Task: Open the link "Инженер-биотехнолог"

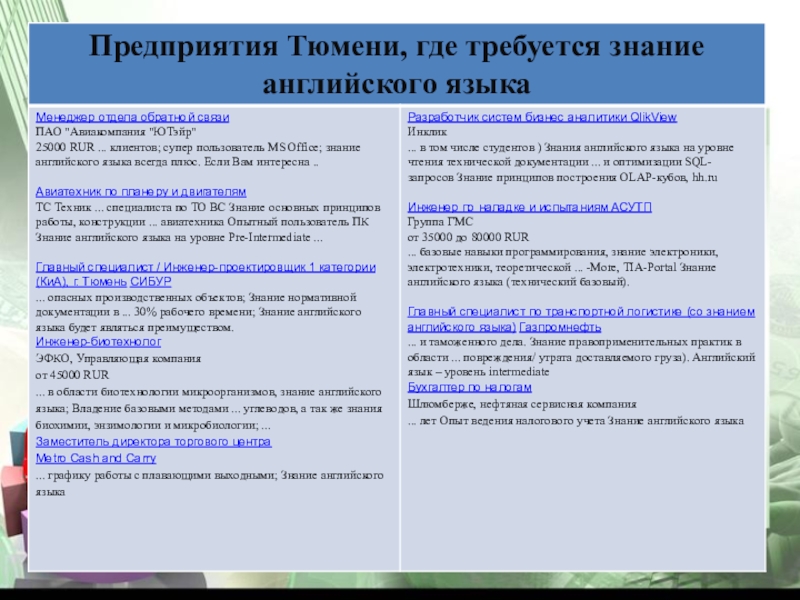Action: click(98, 342)
